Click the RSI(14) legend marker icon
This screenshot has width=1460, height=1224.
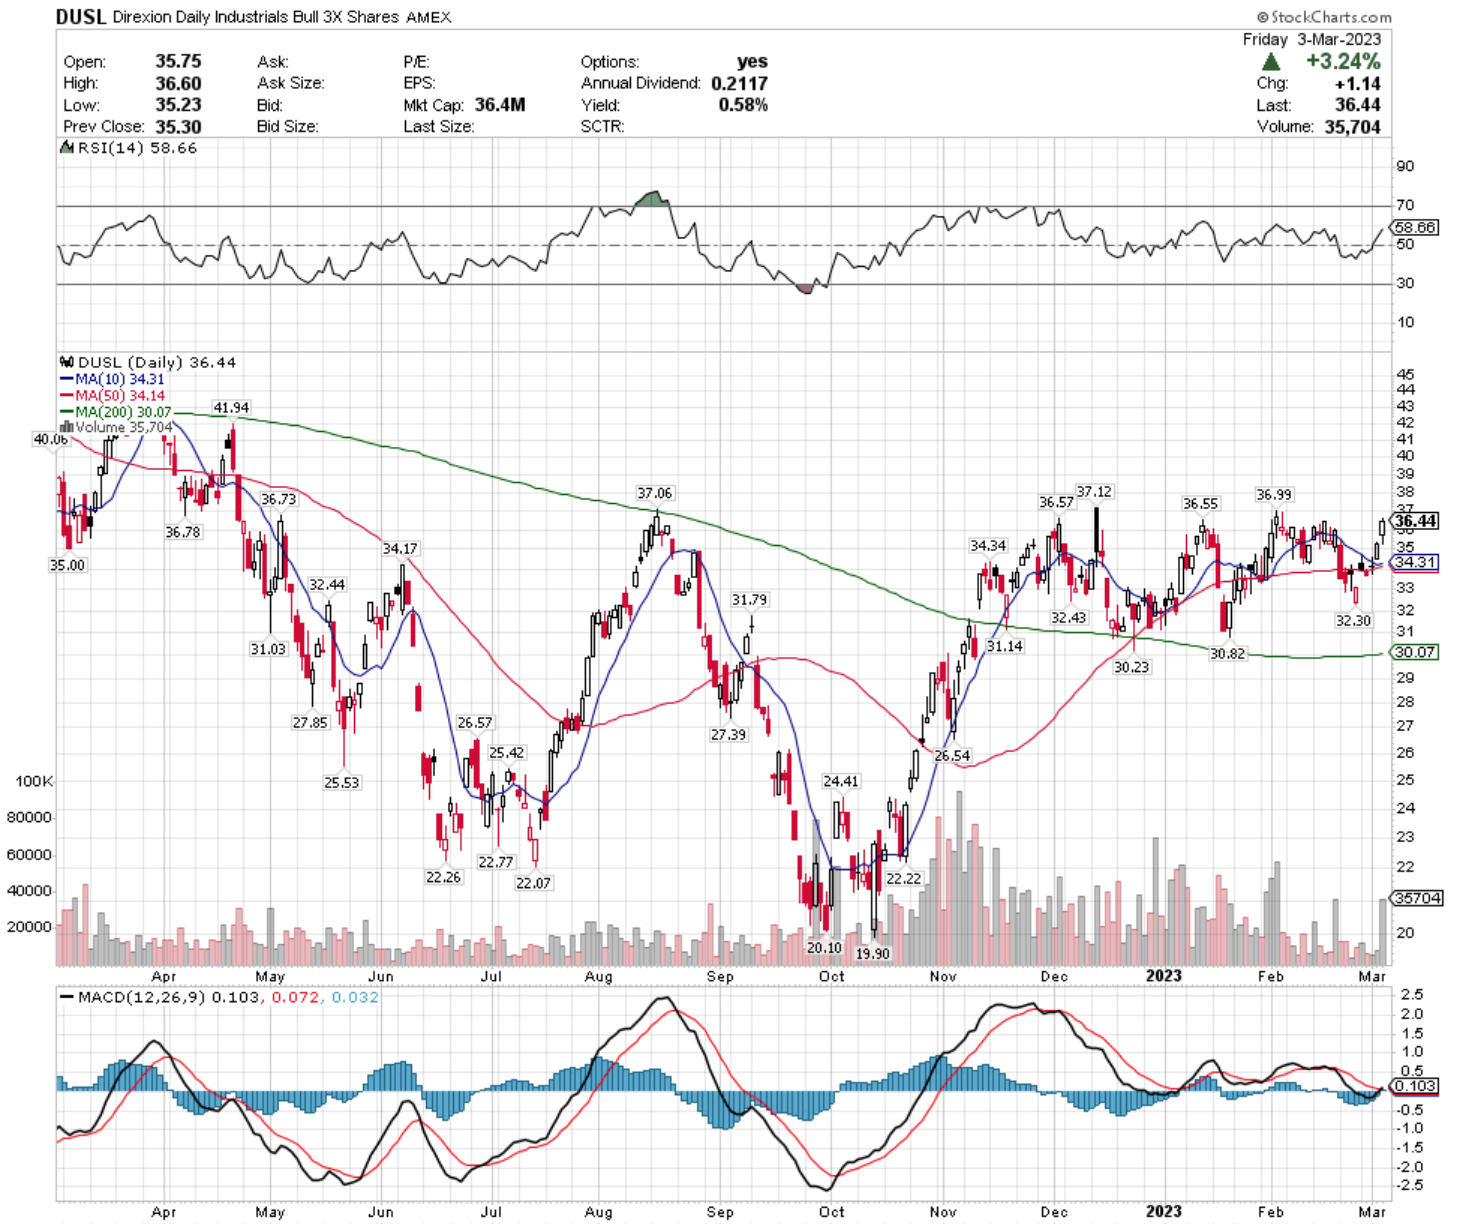[x=66, y=148]
